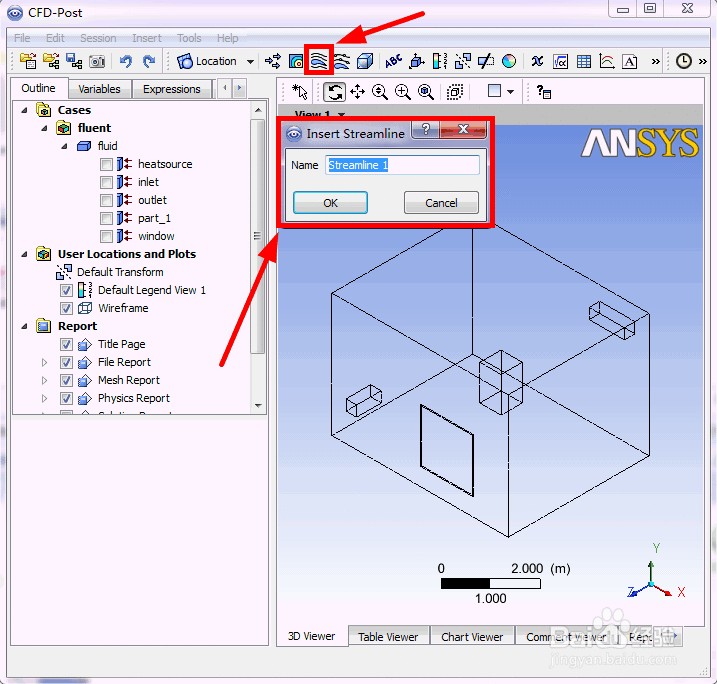Click the Table toolbar icon
This screenshot has width=717, height=684.
point(583,61)
